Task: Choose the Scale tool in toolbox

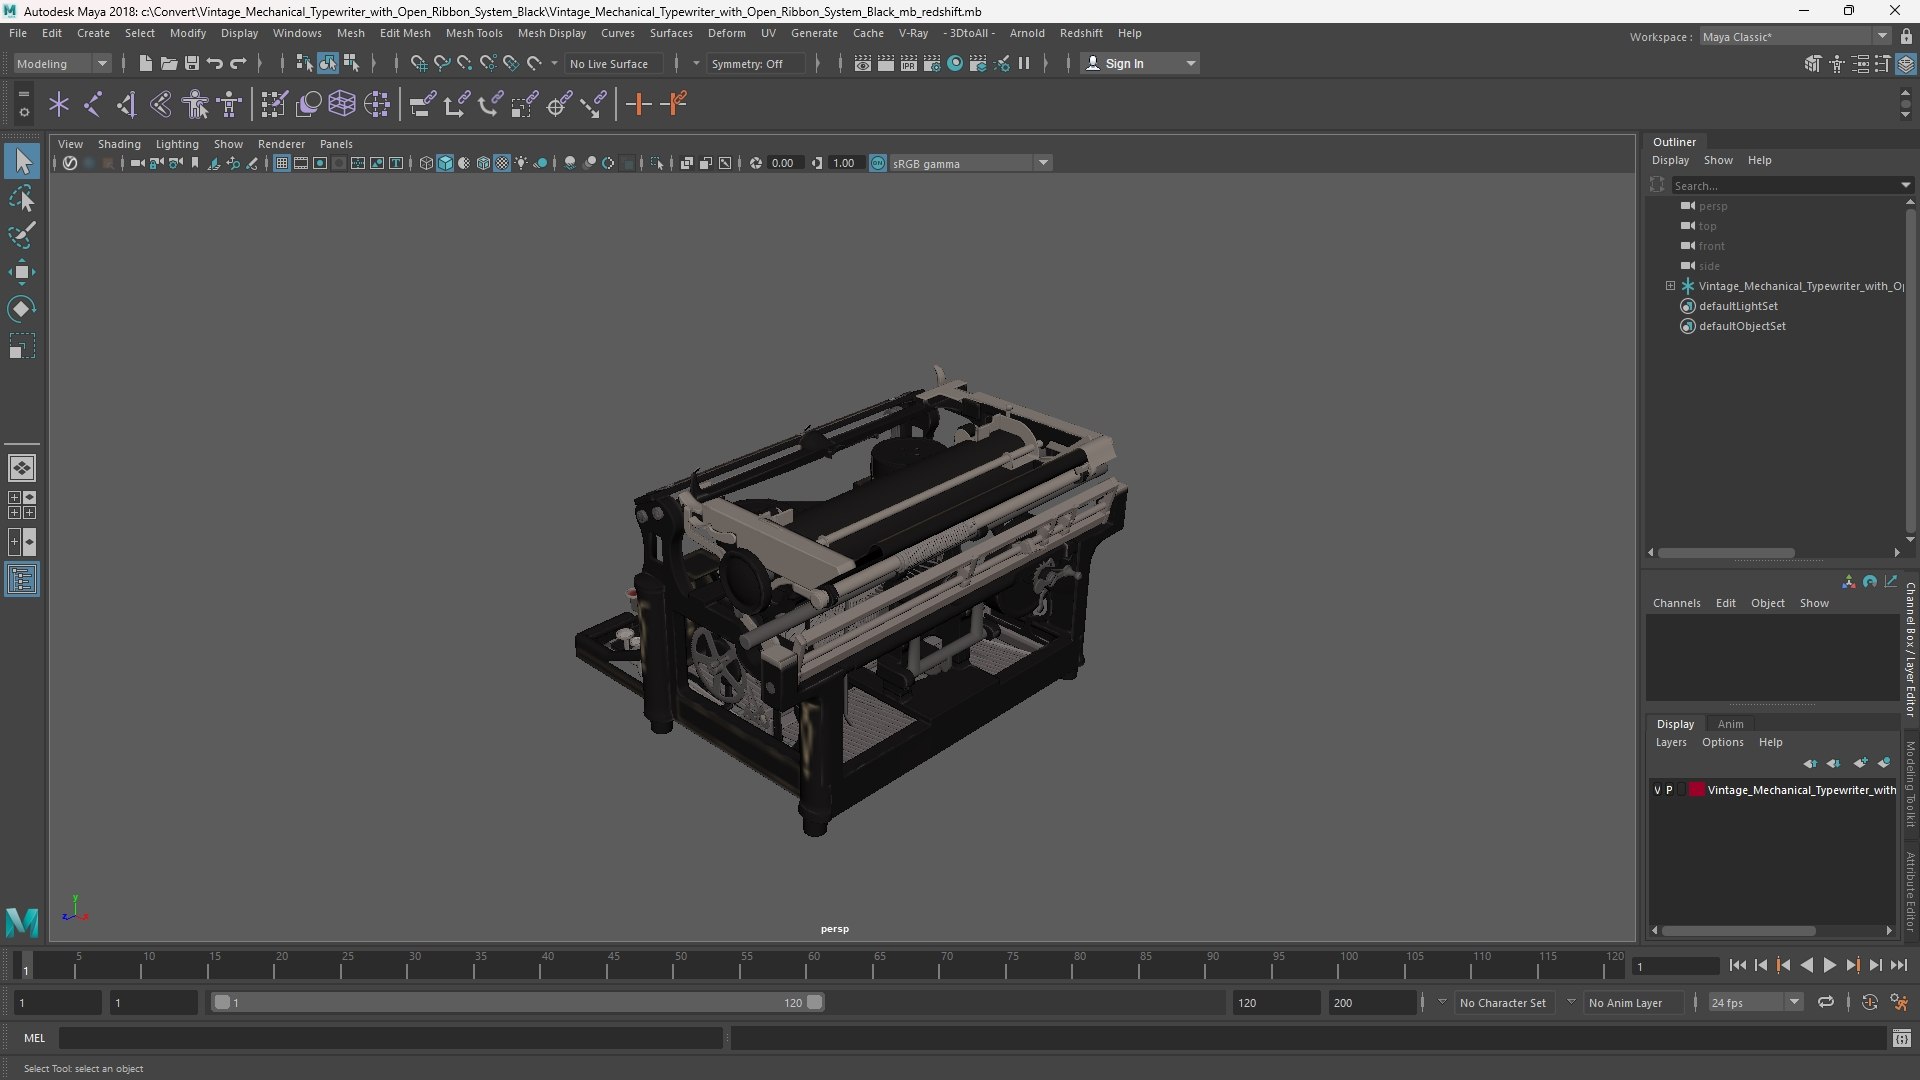Action: pyautogui.click(x=22, y=346)
